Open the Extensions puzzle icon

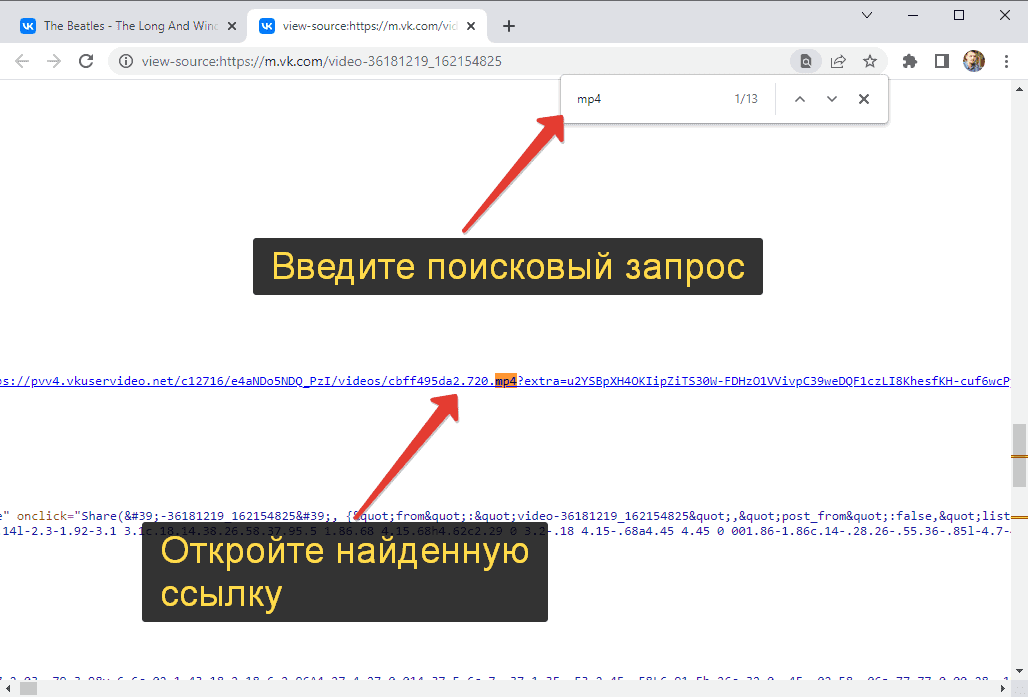(x=910, y=61)
